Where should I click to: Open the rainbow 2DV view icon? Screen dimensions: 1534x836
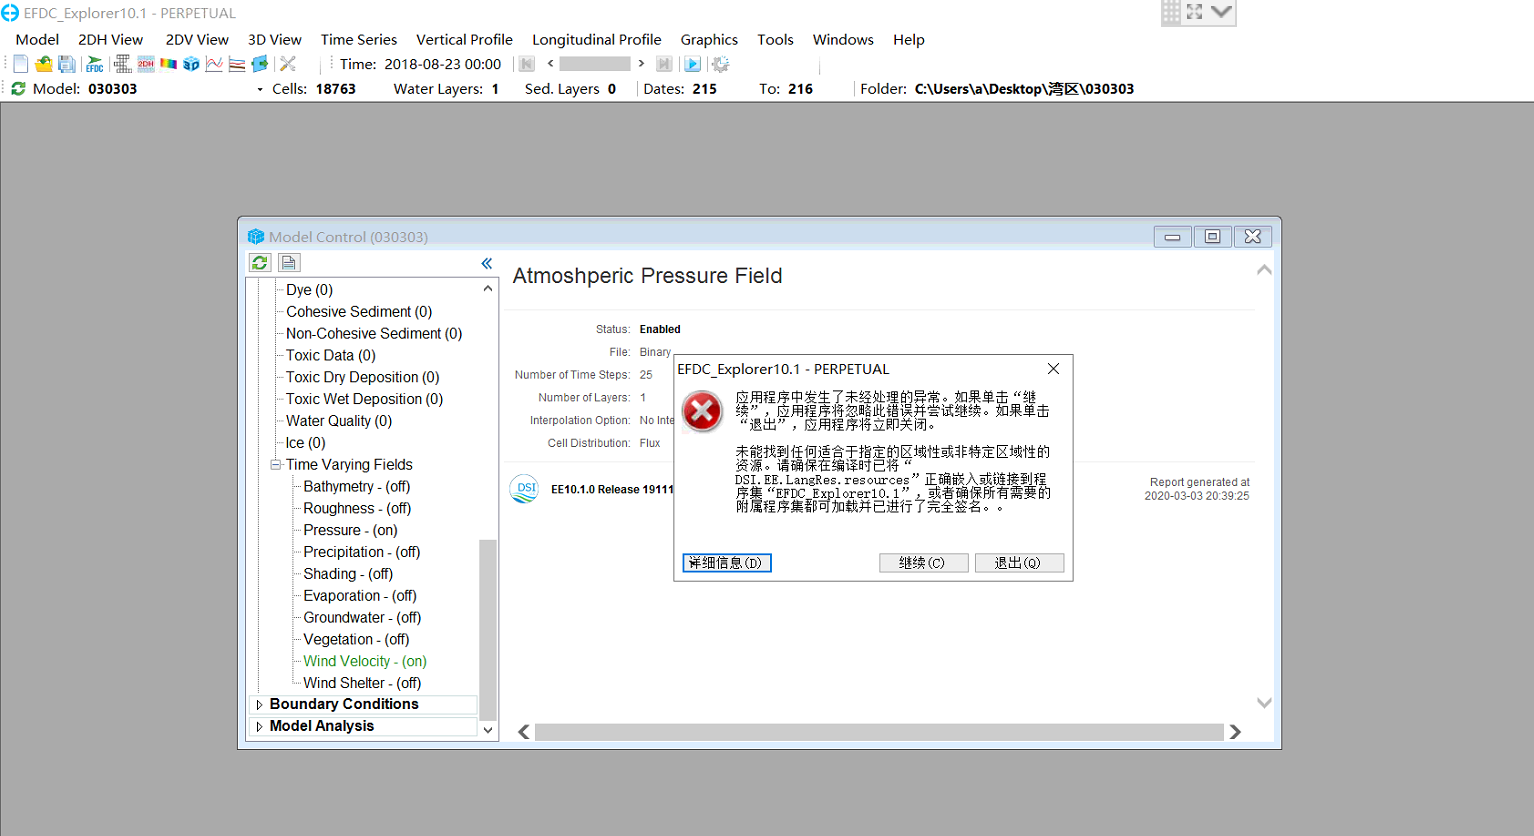(x=169, y=64)
